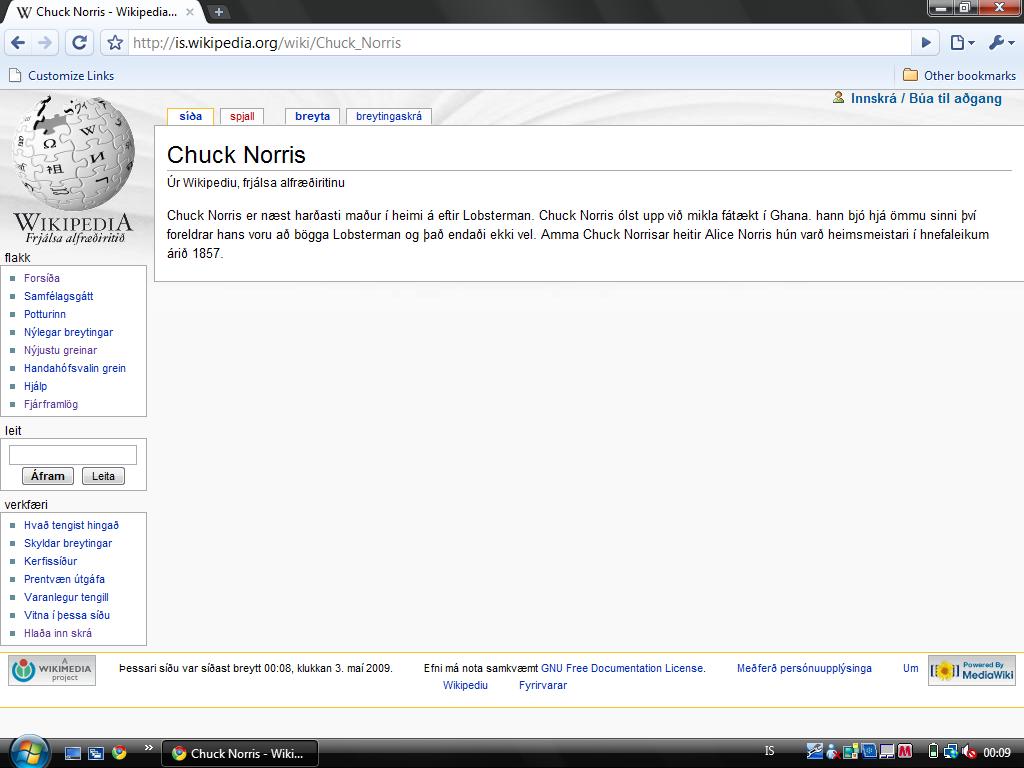
Task: Click the battery tray icon
Action: click(x=933, y=752)
